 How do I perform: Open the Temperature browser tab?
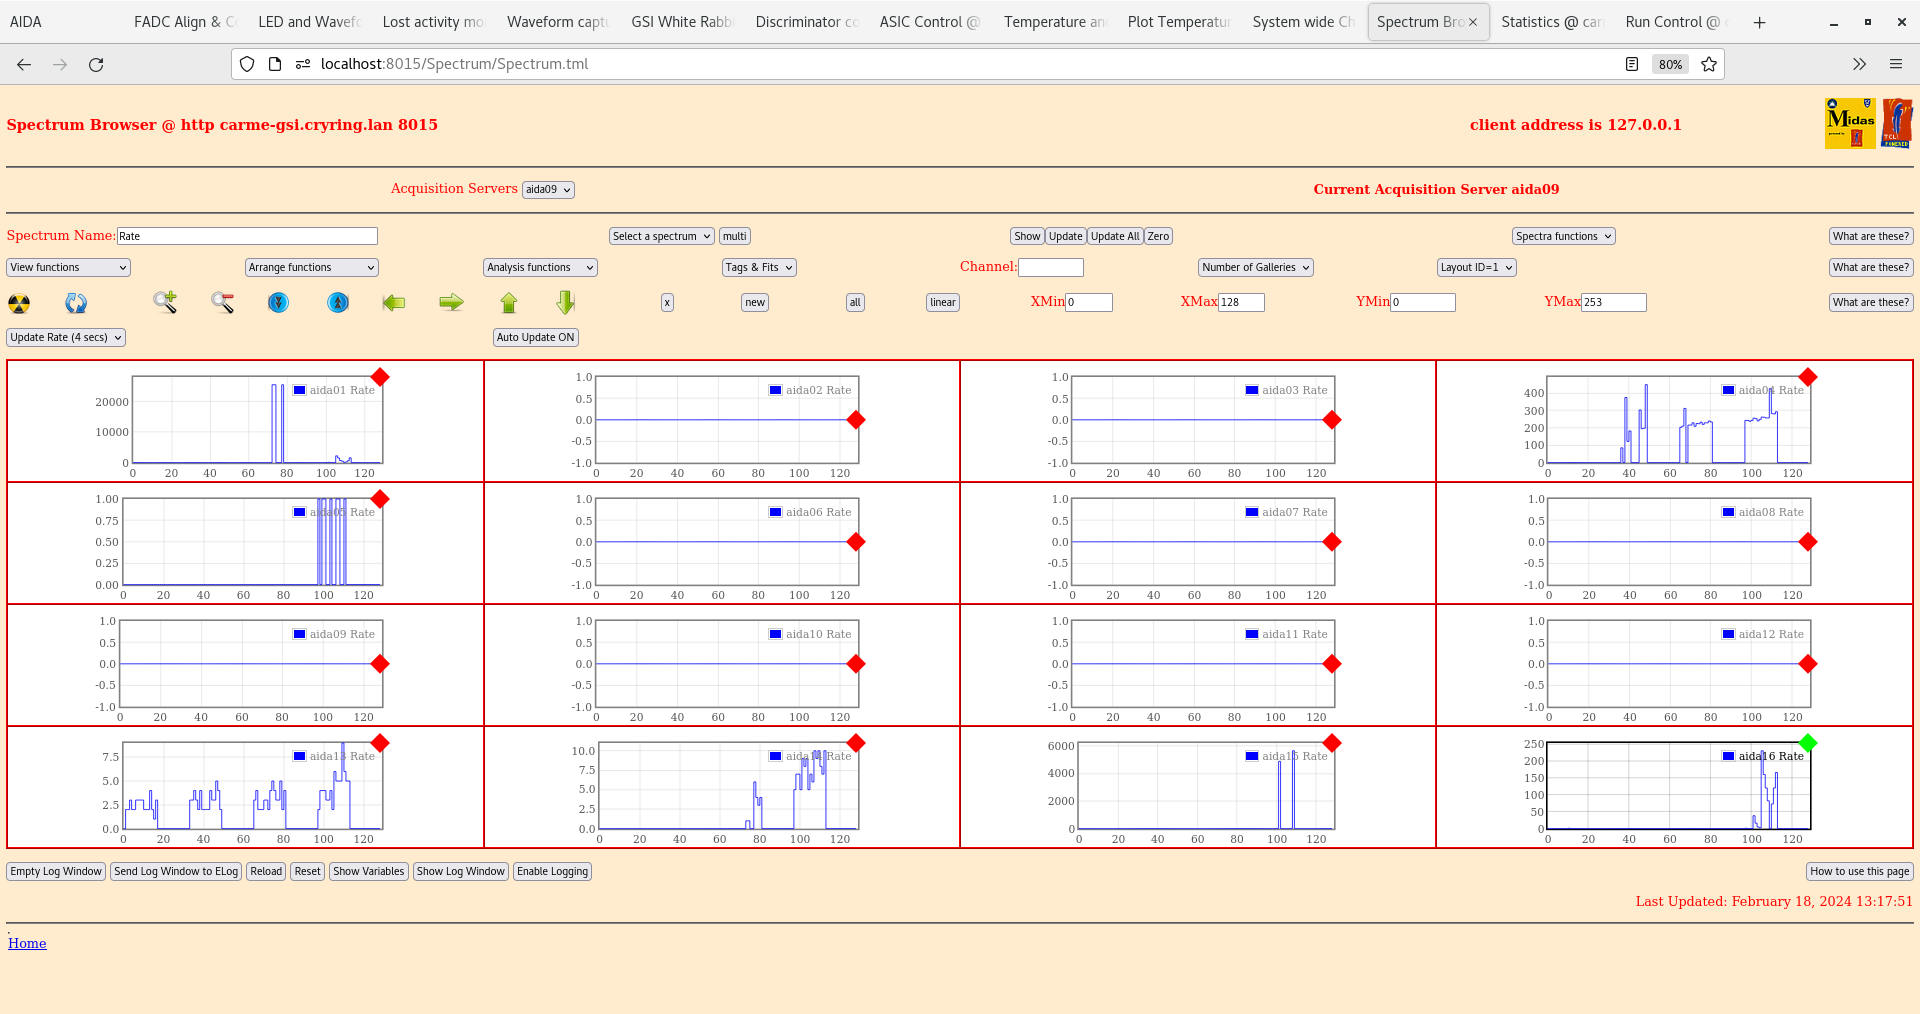1054,22
